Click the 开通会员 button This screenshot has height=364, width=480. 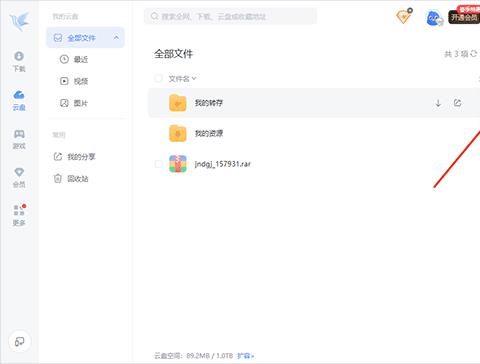coord(464,17)
